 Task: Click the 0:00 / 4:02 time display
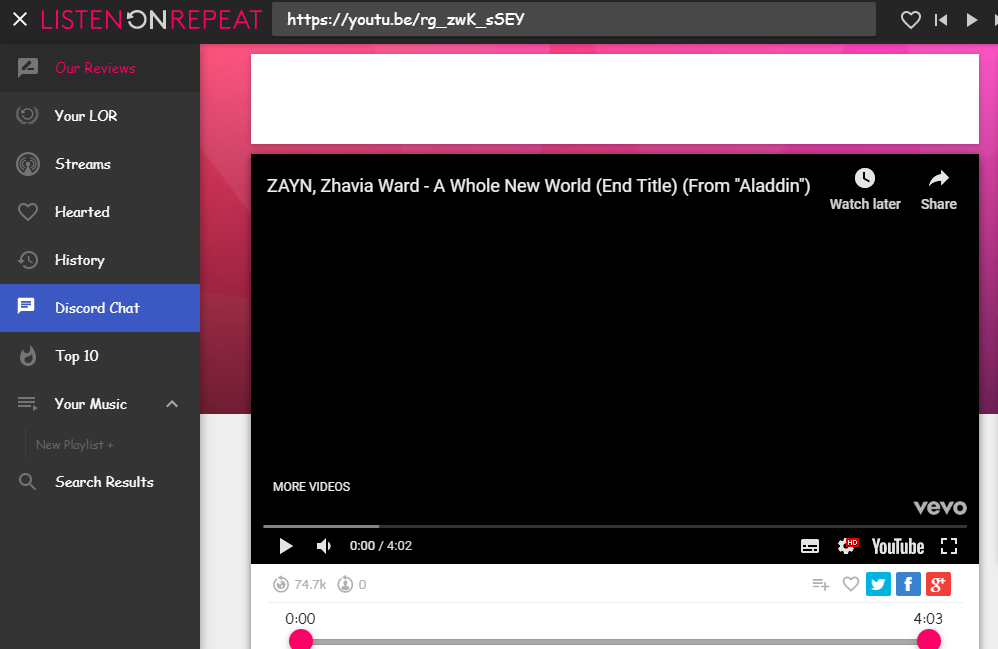click(381, 546)
